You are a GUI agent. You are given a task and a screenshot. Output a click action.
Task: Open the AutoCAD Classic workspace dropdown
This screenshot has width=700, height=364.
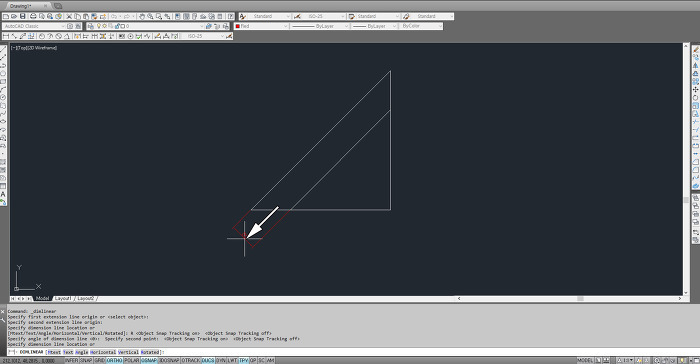[34, 26]
